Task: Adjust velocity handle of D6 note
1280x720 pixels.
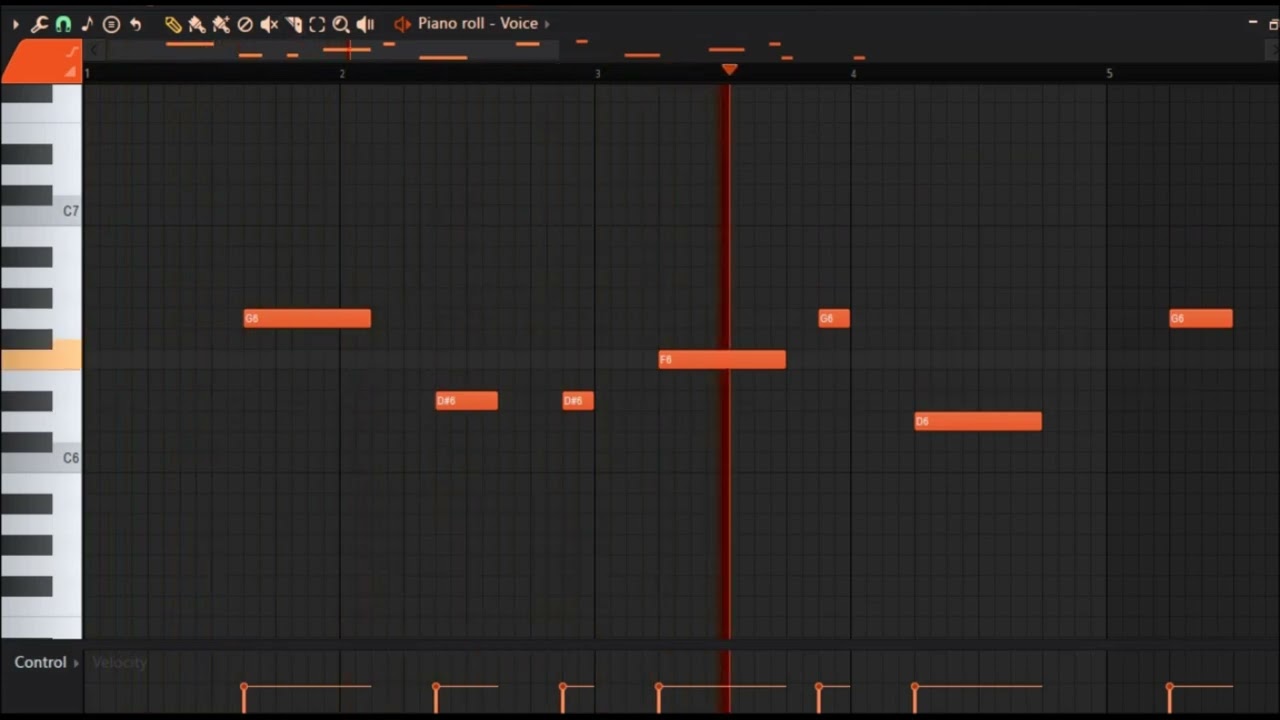Action: point(915,686)
